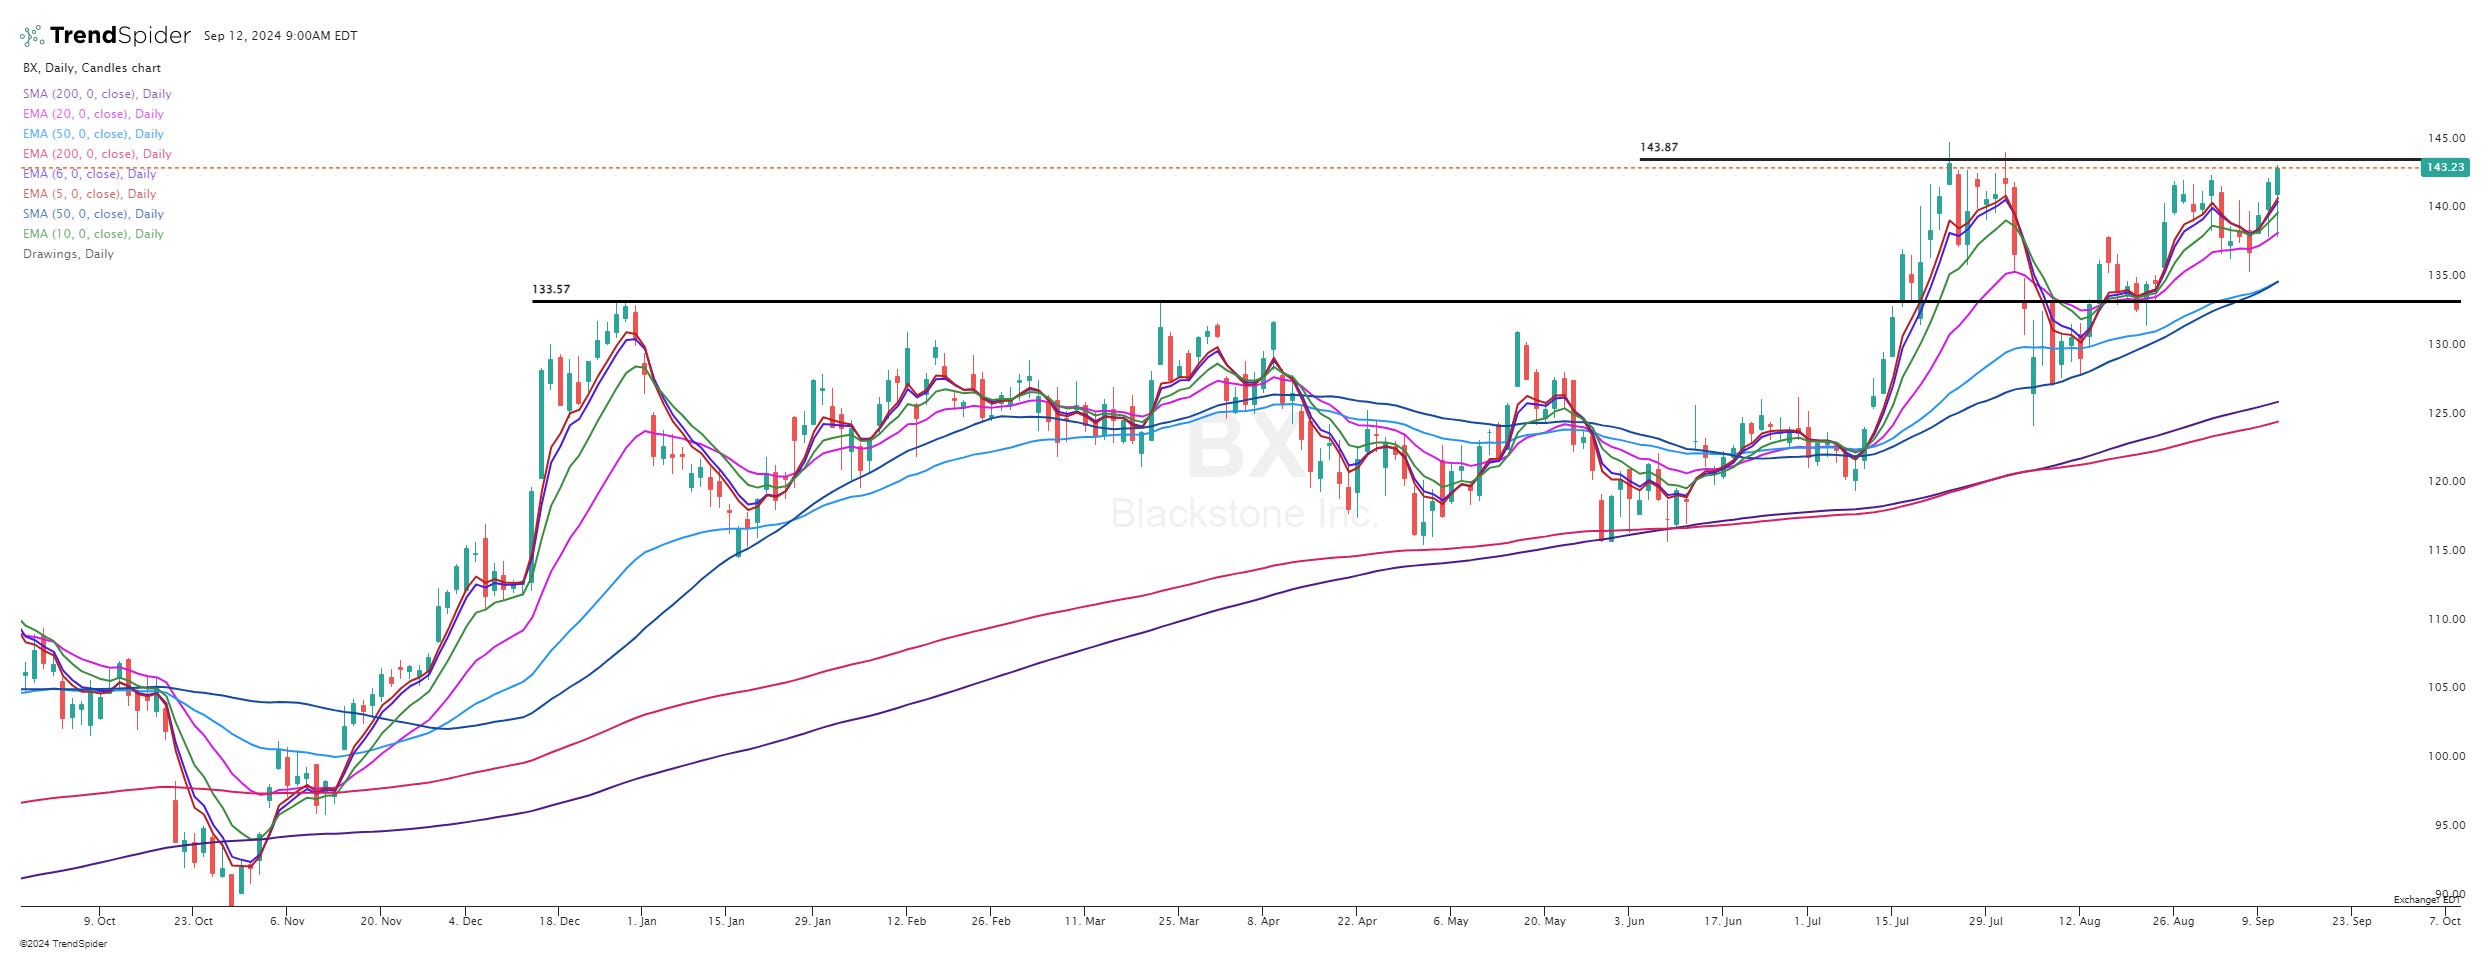This screenshot has height=953, width=2491.
Task: Click the 22. Apr date axis label
Action: click(1357, 921)
